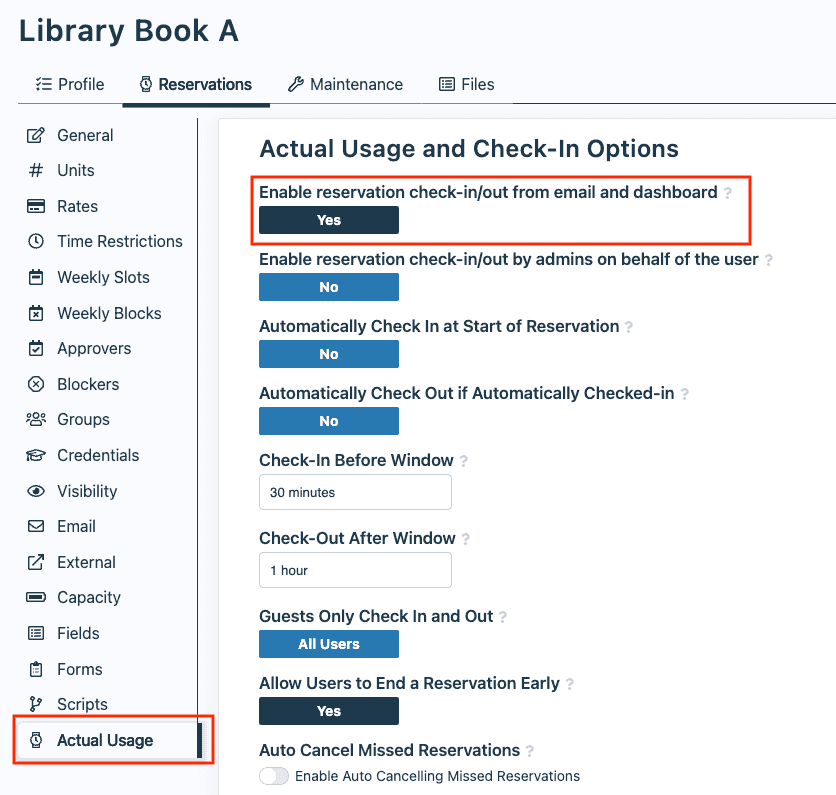Enable admin check-in/out on behalf of users
The image size is (836, 795).
coord(328,287)
